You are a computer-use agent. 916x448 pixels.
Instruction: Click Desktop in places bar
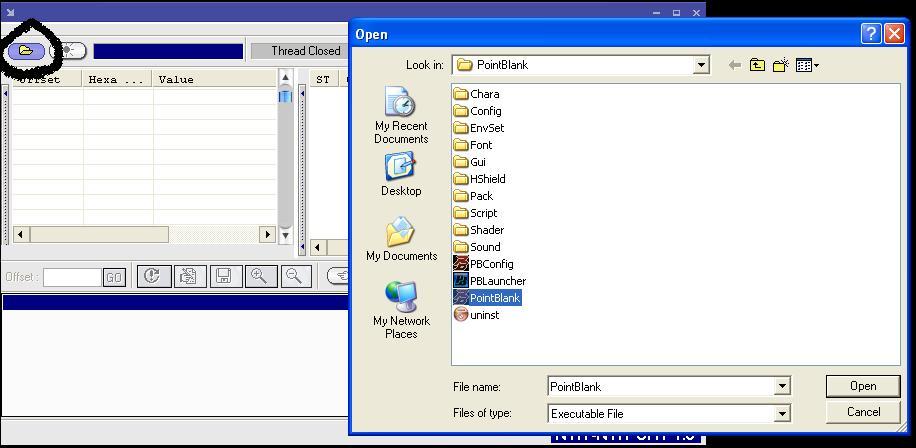tap(401, 174)
